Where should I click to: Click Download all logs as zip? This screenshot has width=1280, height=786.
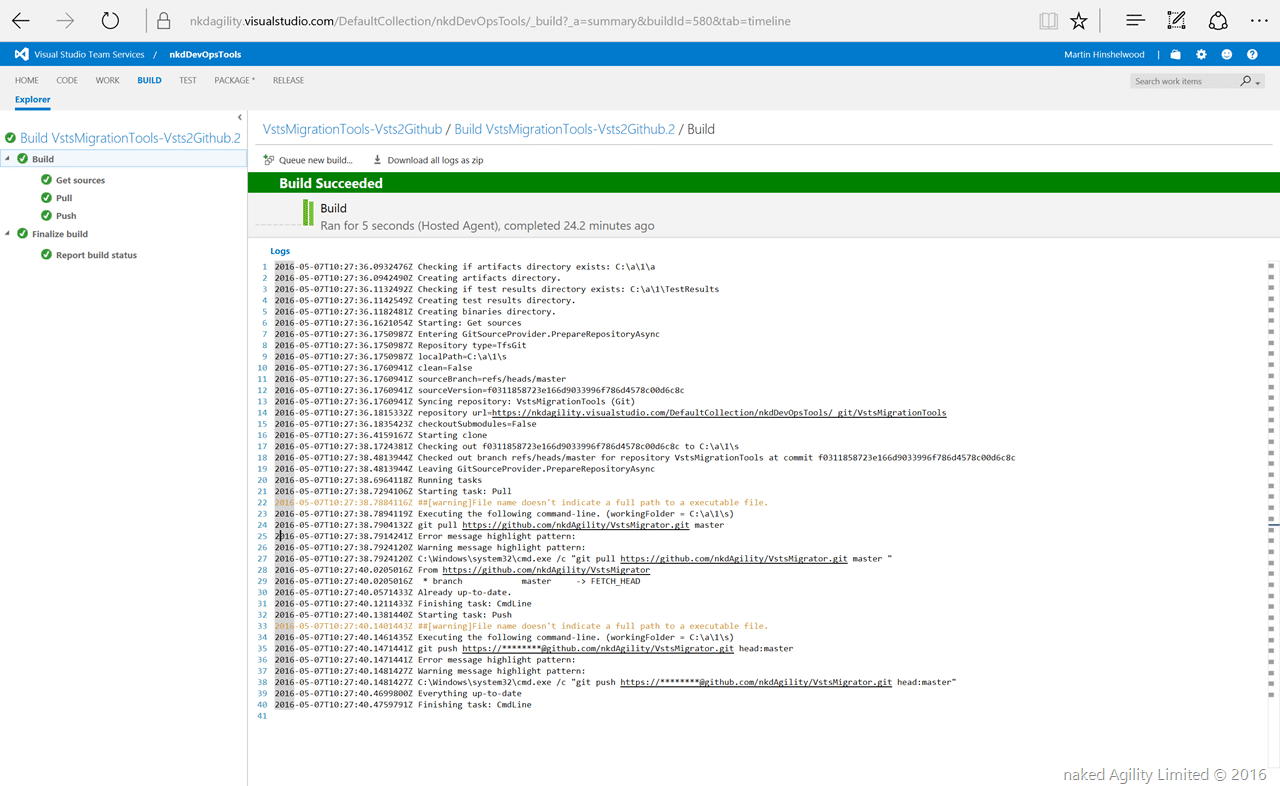428,160
